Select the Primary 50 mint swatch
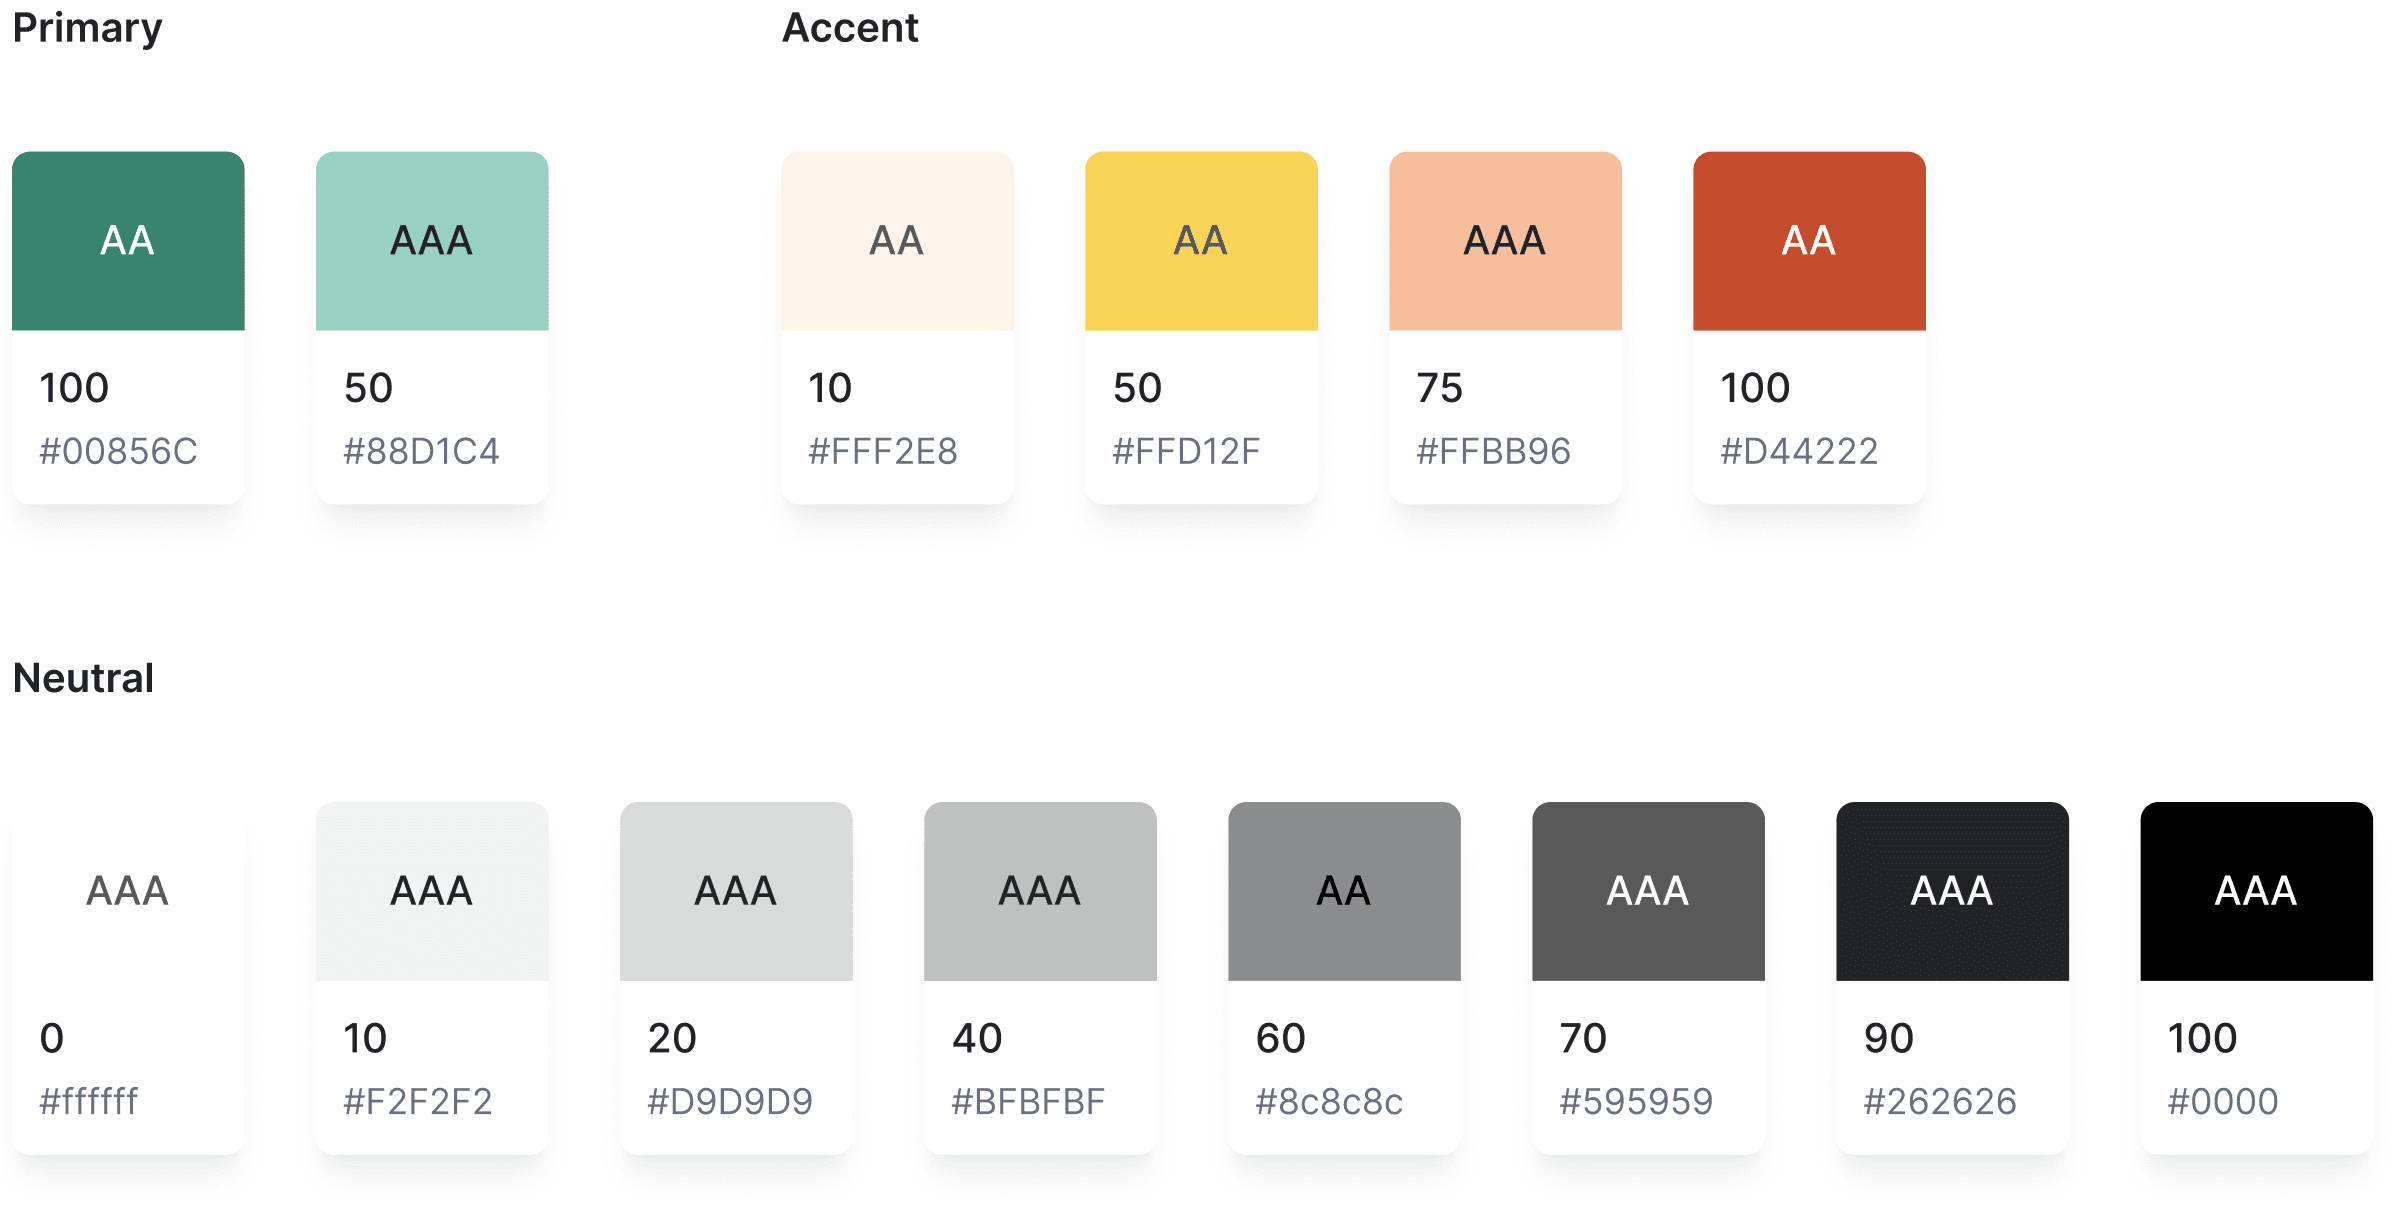This screenshot has width=2400, height=1230. click(x=432, y=241)
